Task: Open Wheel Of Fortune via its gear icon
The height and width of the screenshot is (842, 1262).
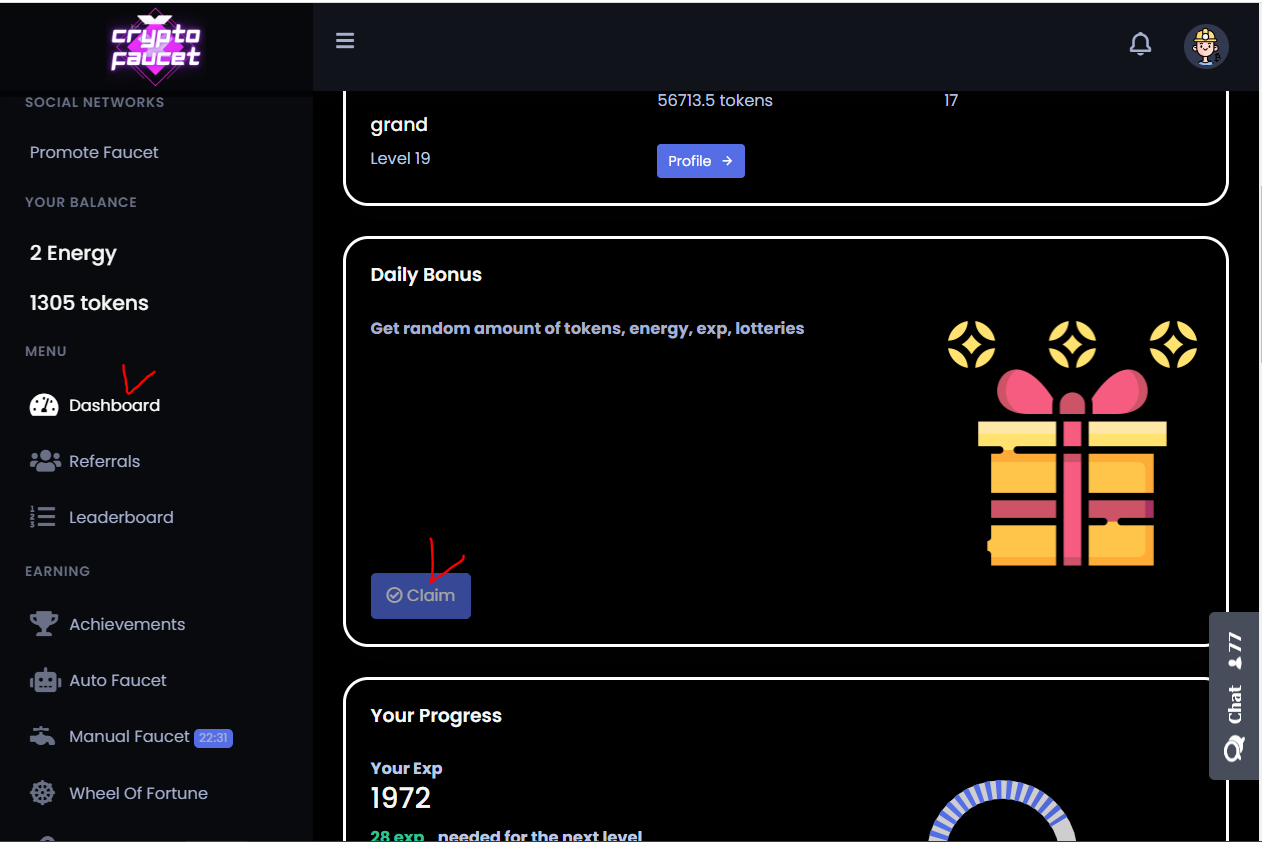Action: [x=42, y=792]
